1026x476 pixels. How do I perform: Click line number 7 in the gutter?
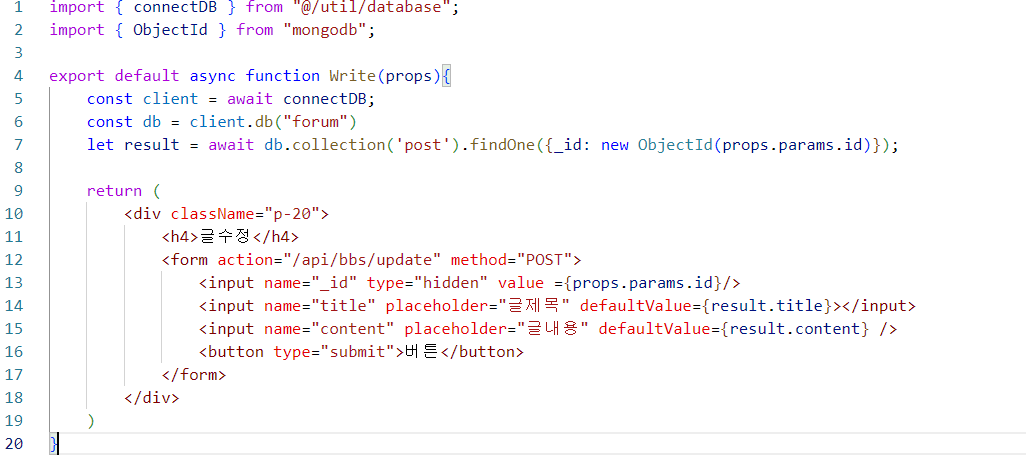18,145
